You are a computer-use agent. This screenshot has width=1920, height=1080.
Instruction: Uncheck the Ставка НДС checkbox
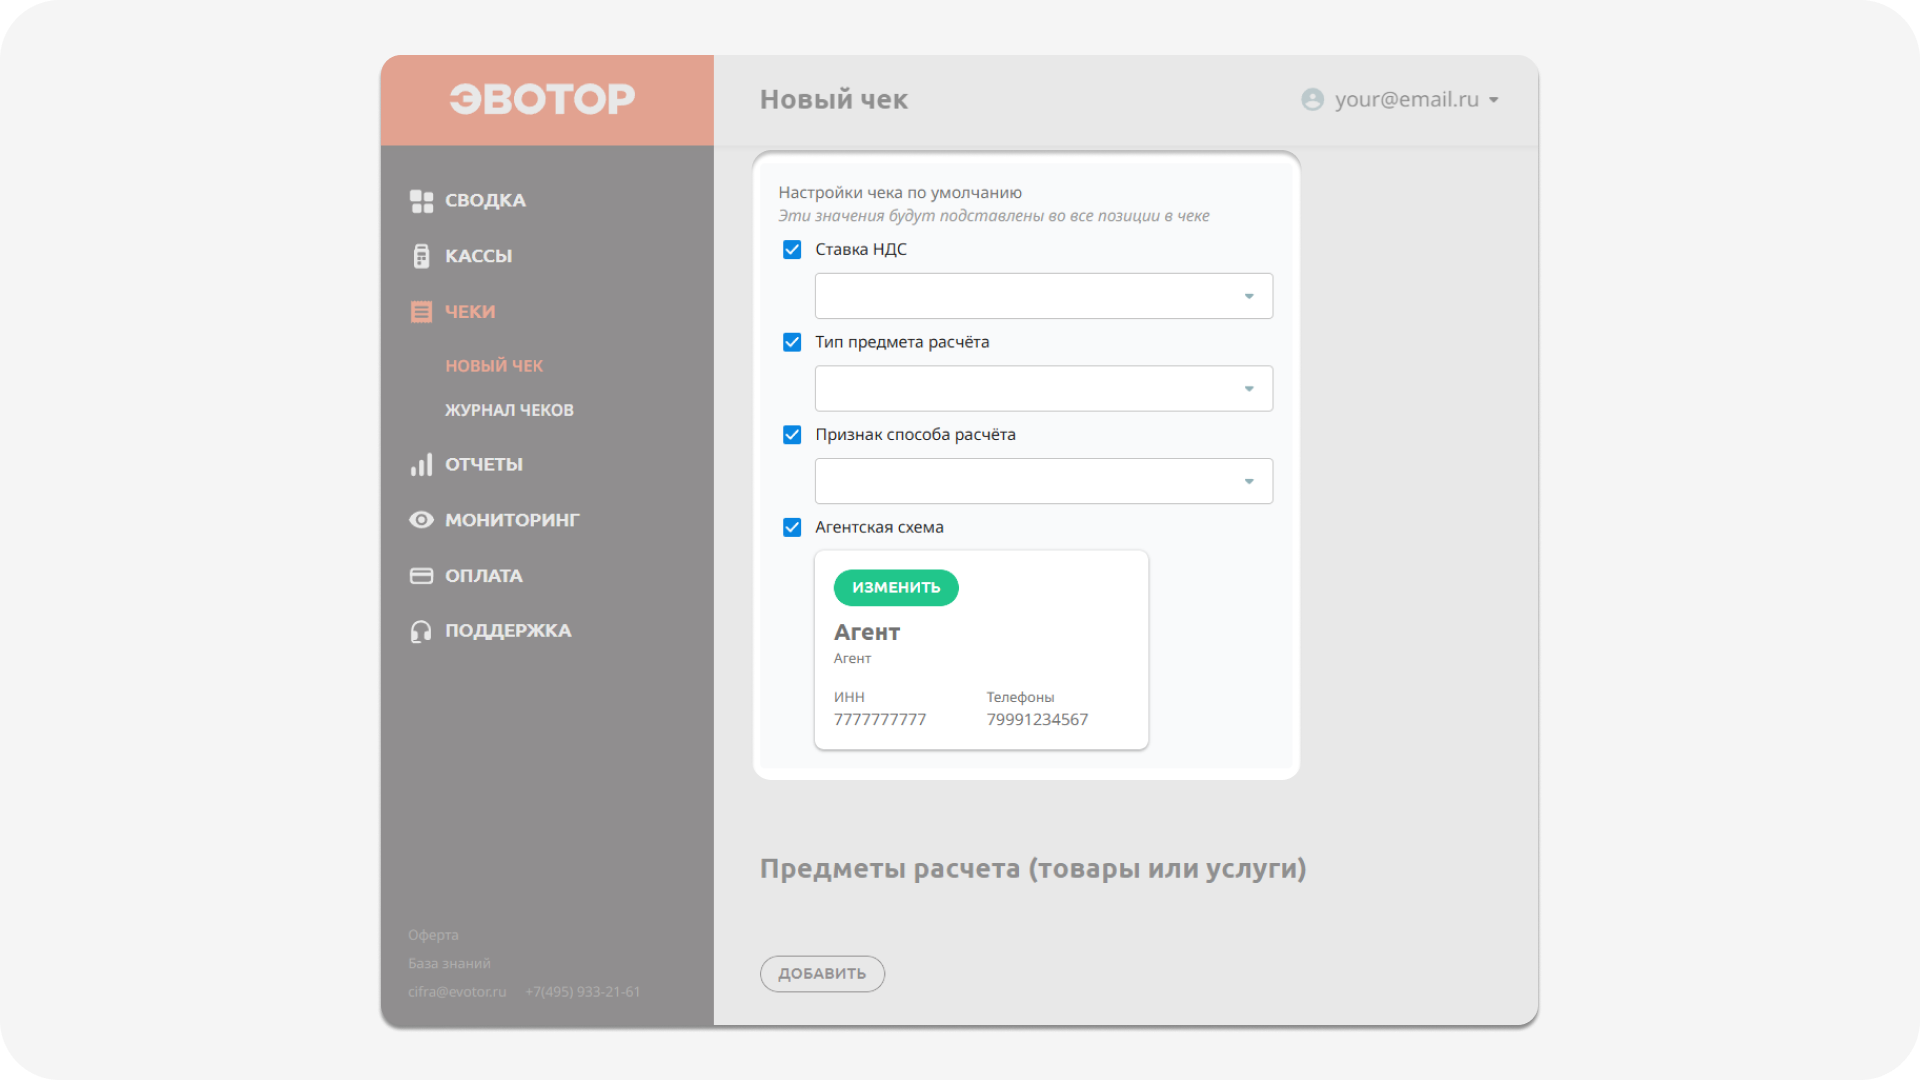click(792, 250)
